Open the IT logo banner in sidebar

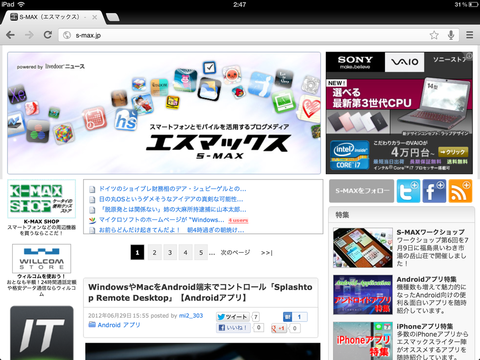coord(42,333)
